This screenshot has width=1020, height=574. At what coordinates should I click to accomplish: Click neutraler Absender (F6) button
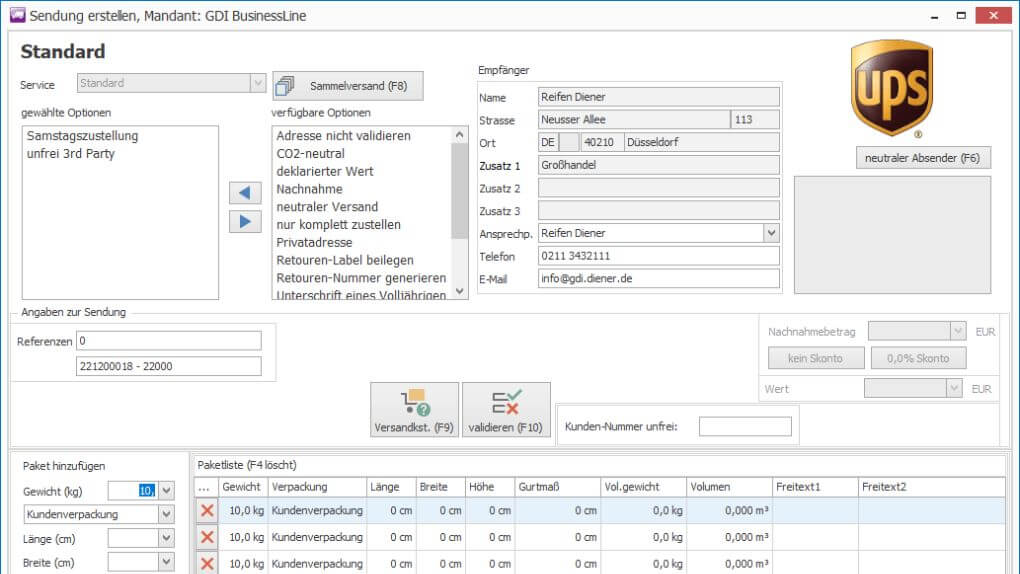(x=923, y=158)
